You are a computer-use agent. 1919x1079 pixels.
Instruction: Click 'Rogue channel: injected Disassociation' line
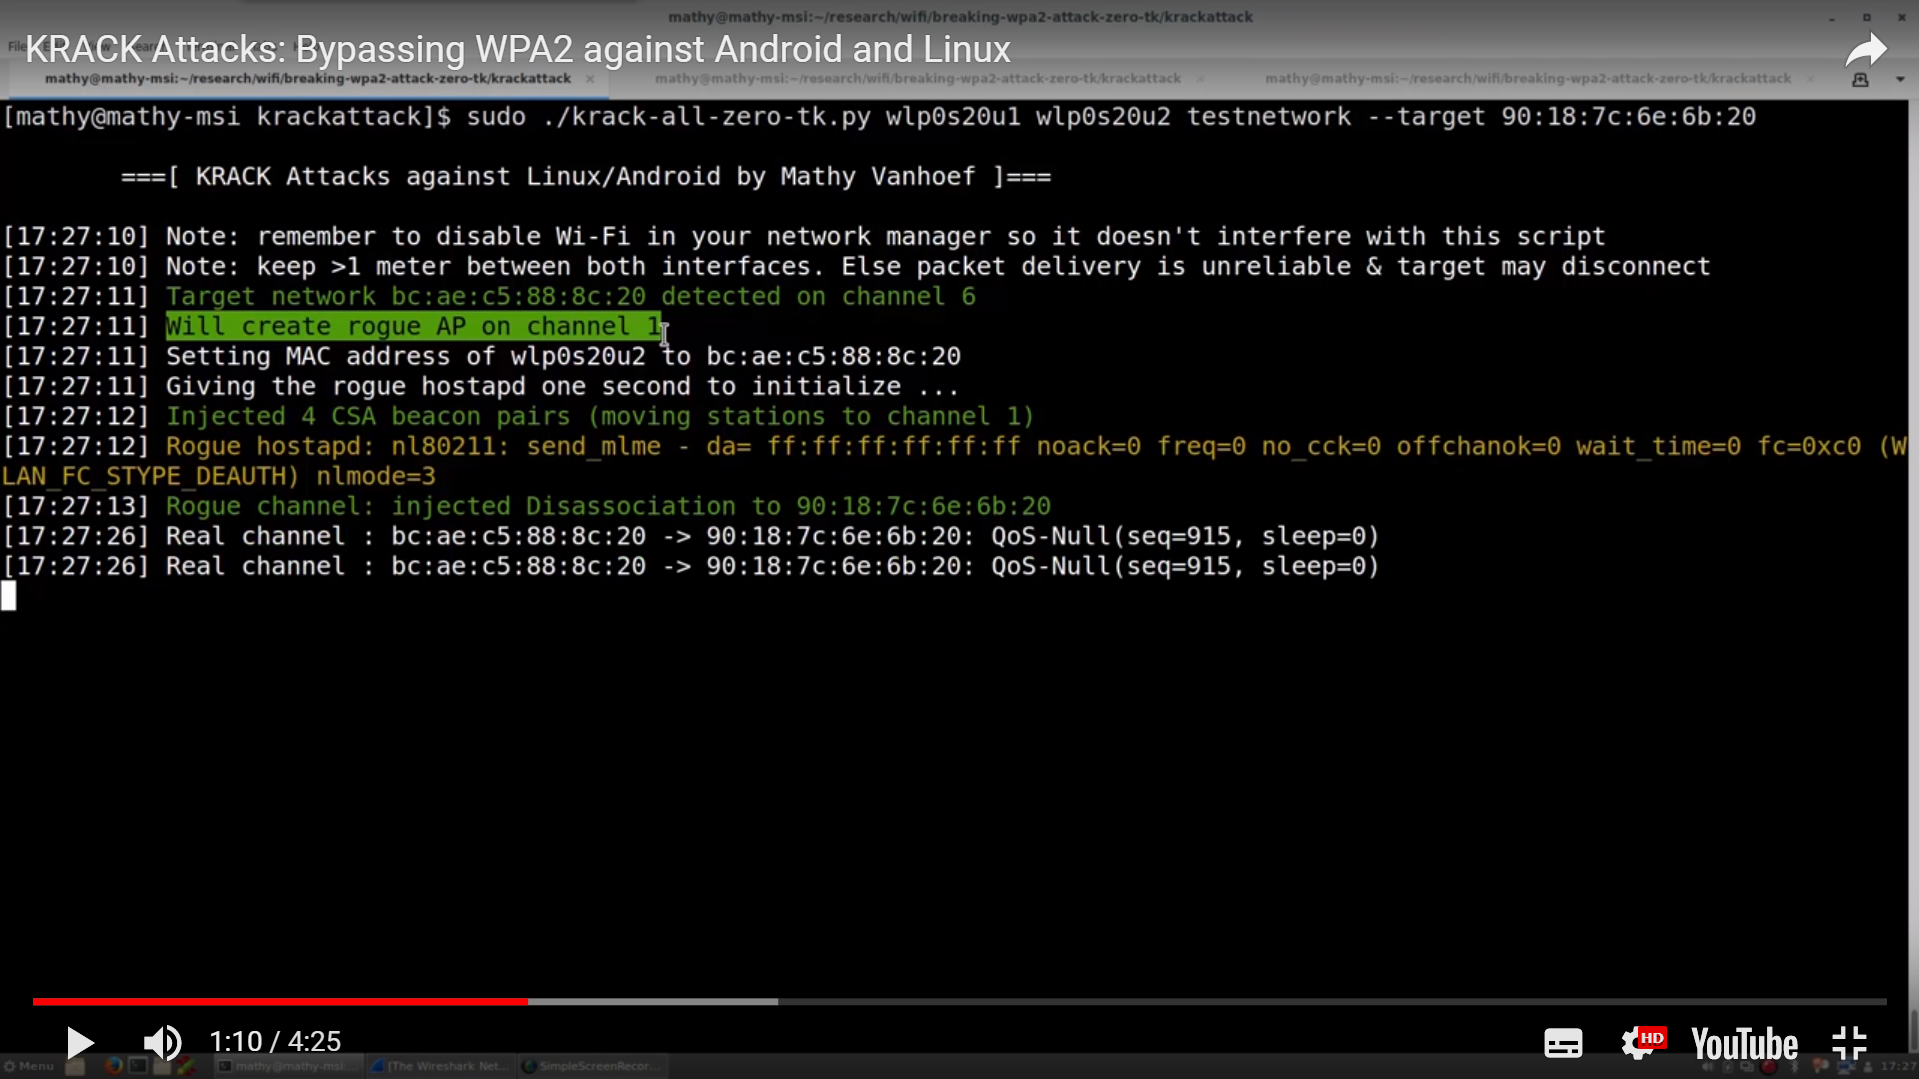click(x=608, y=507)
